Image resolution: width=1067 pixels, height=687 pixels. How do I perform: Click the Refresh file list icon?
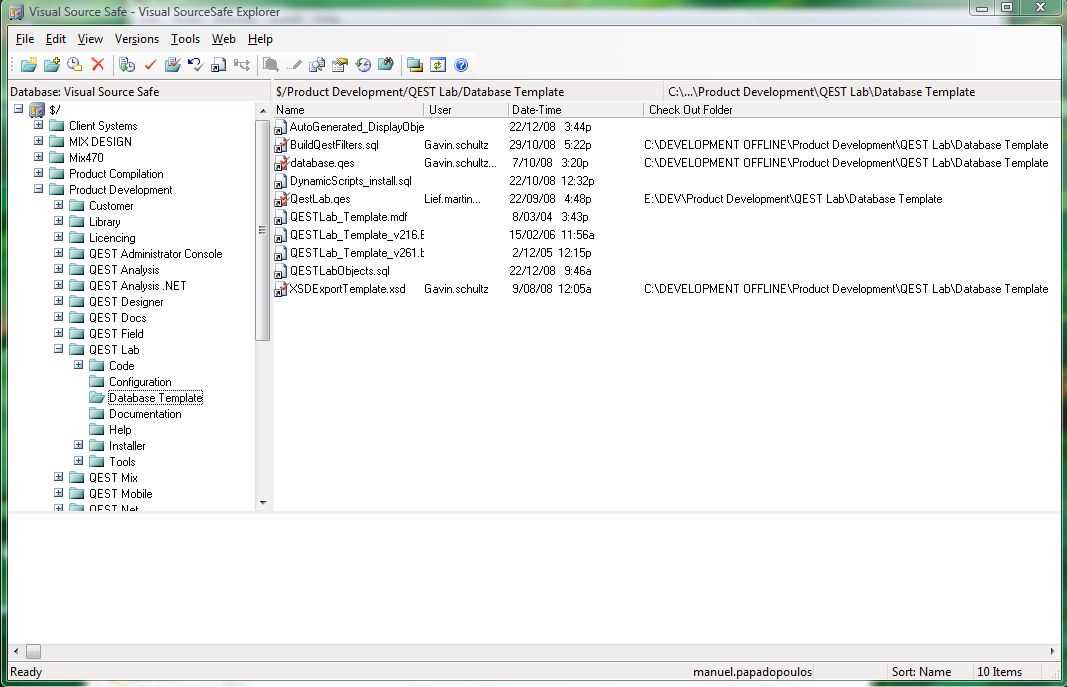click(x=438, y=65)
